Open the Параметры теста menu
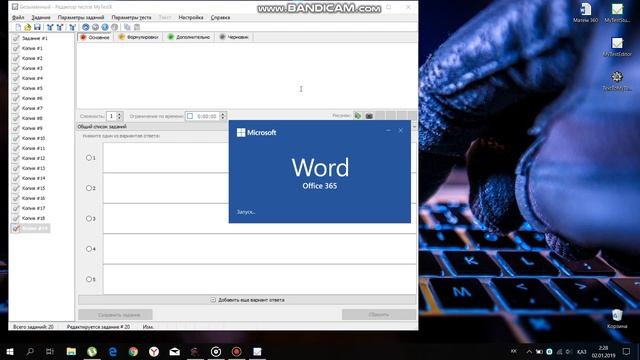Viewport: 640px width, 360px height. (x=131, y=18)
